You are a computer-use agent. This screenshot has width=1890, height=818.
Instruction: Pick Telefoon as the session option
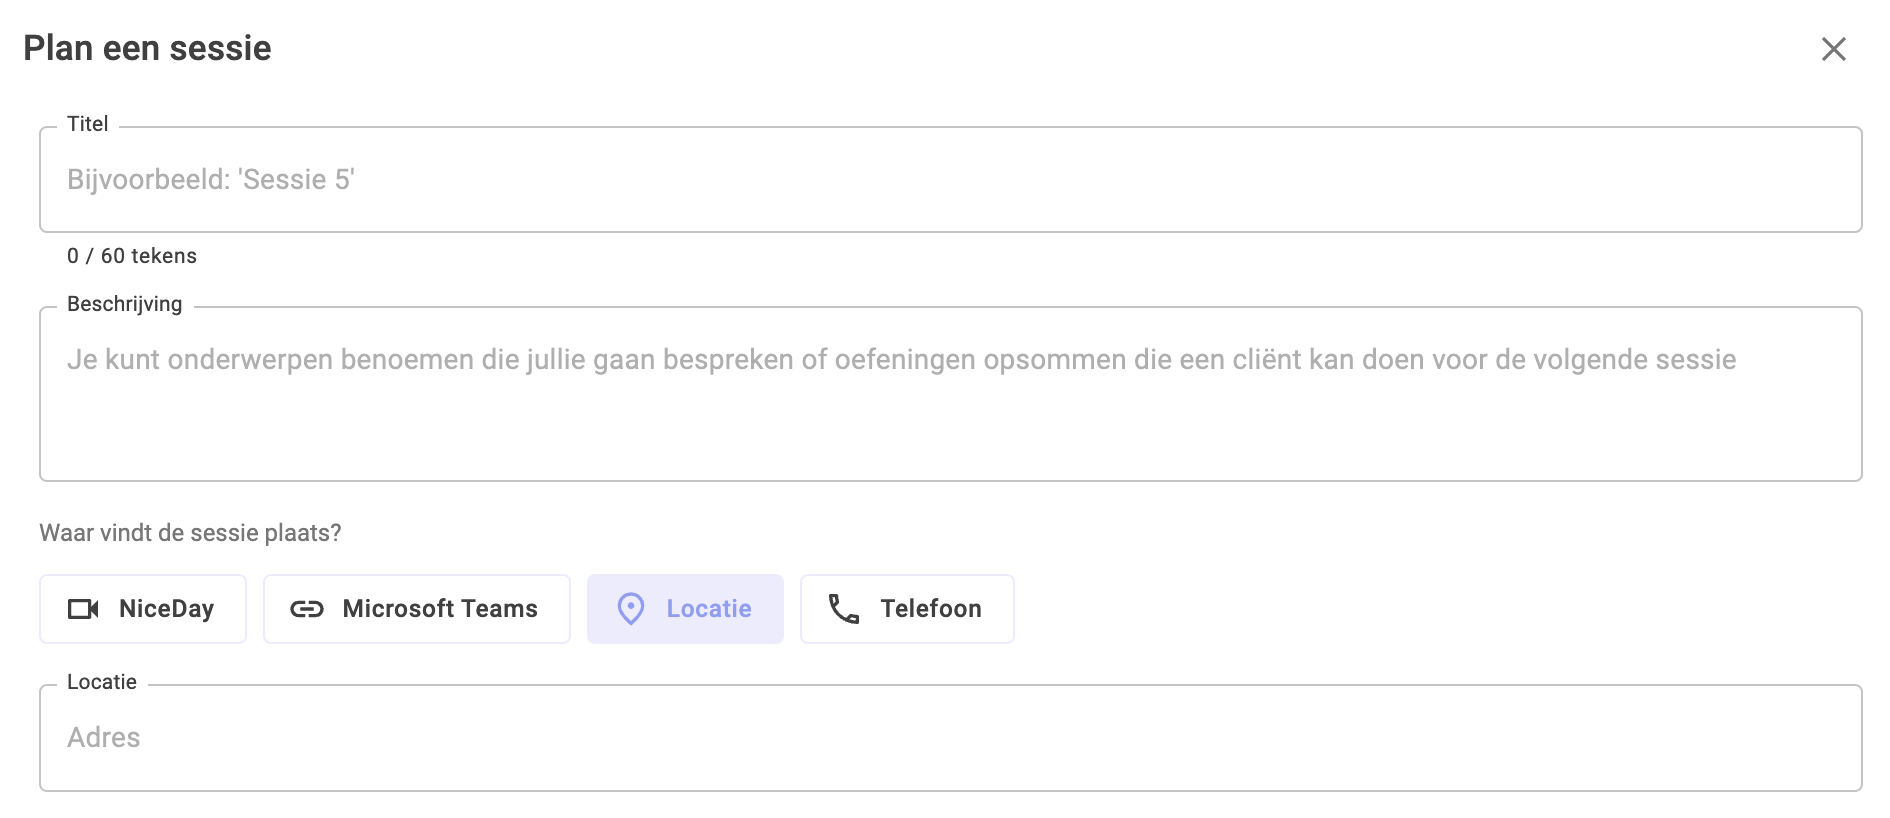click(x=907, y=609)
